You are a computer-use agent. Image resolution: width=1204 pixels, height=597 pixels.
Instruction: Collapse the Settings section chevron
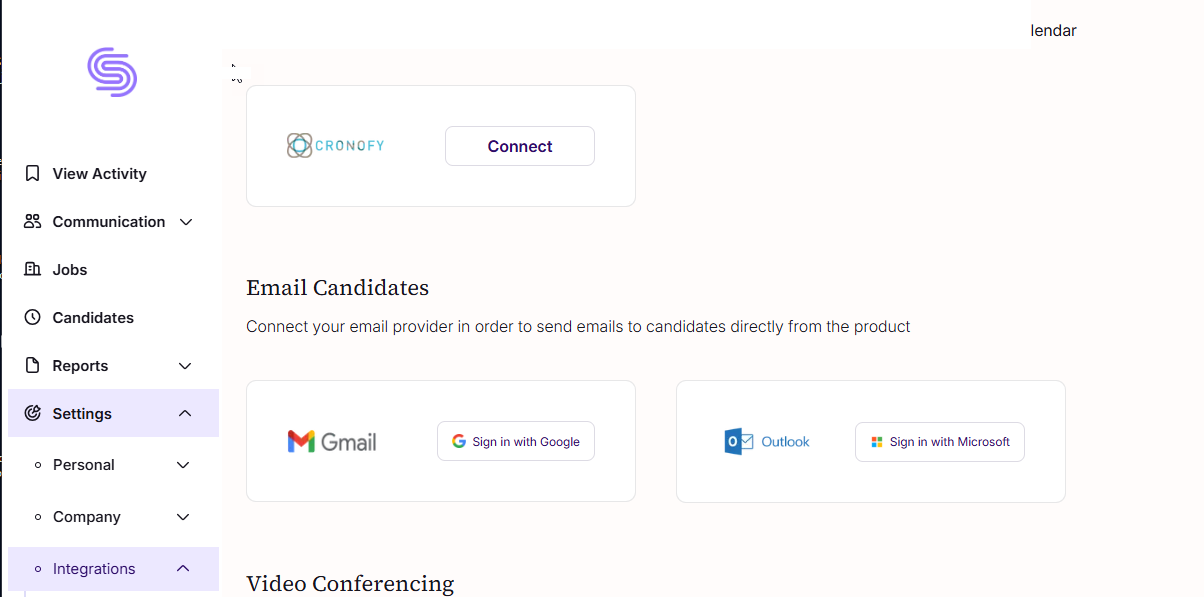(185, 413)
